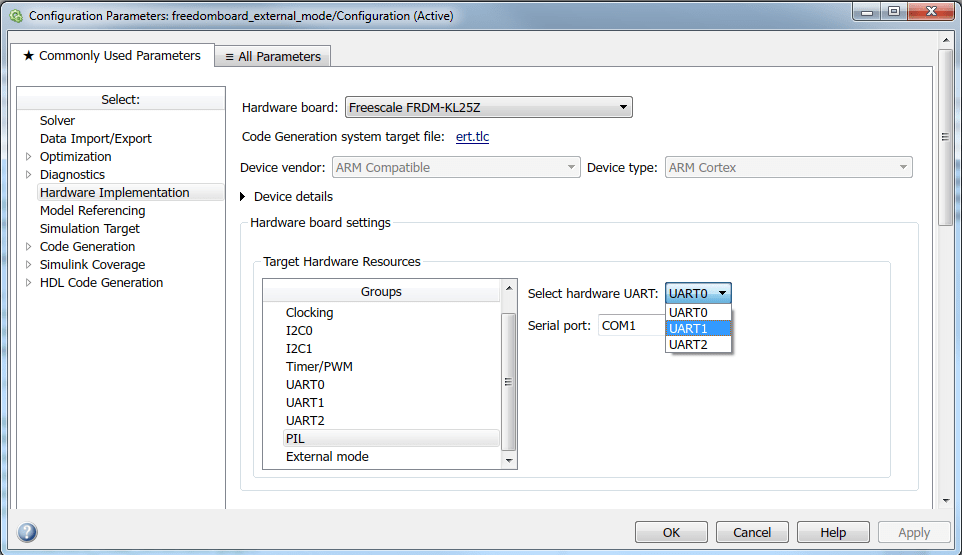962x555 pixels.
Task: Expand the Diagnostics tree node
Action: pos(28,175)
